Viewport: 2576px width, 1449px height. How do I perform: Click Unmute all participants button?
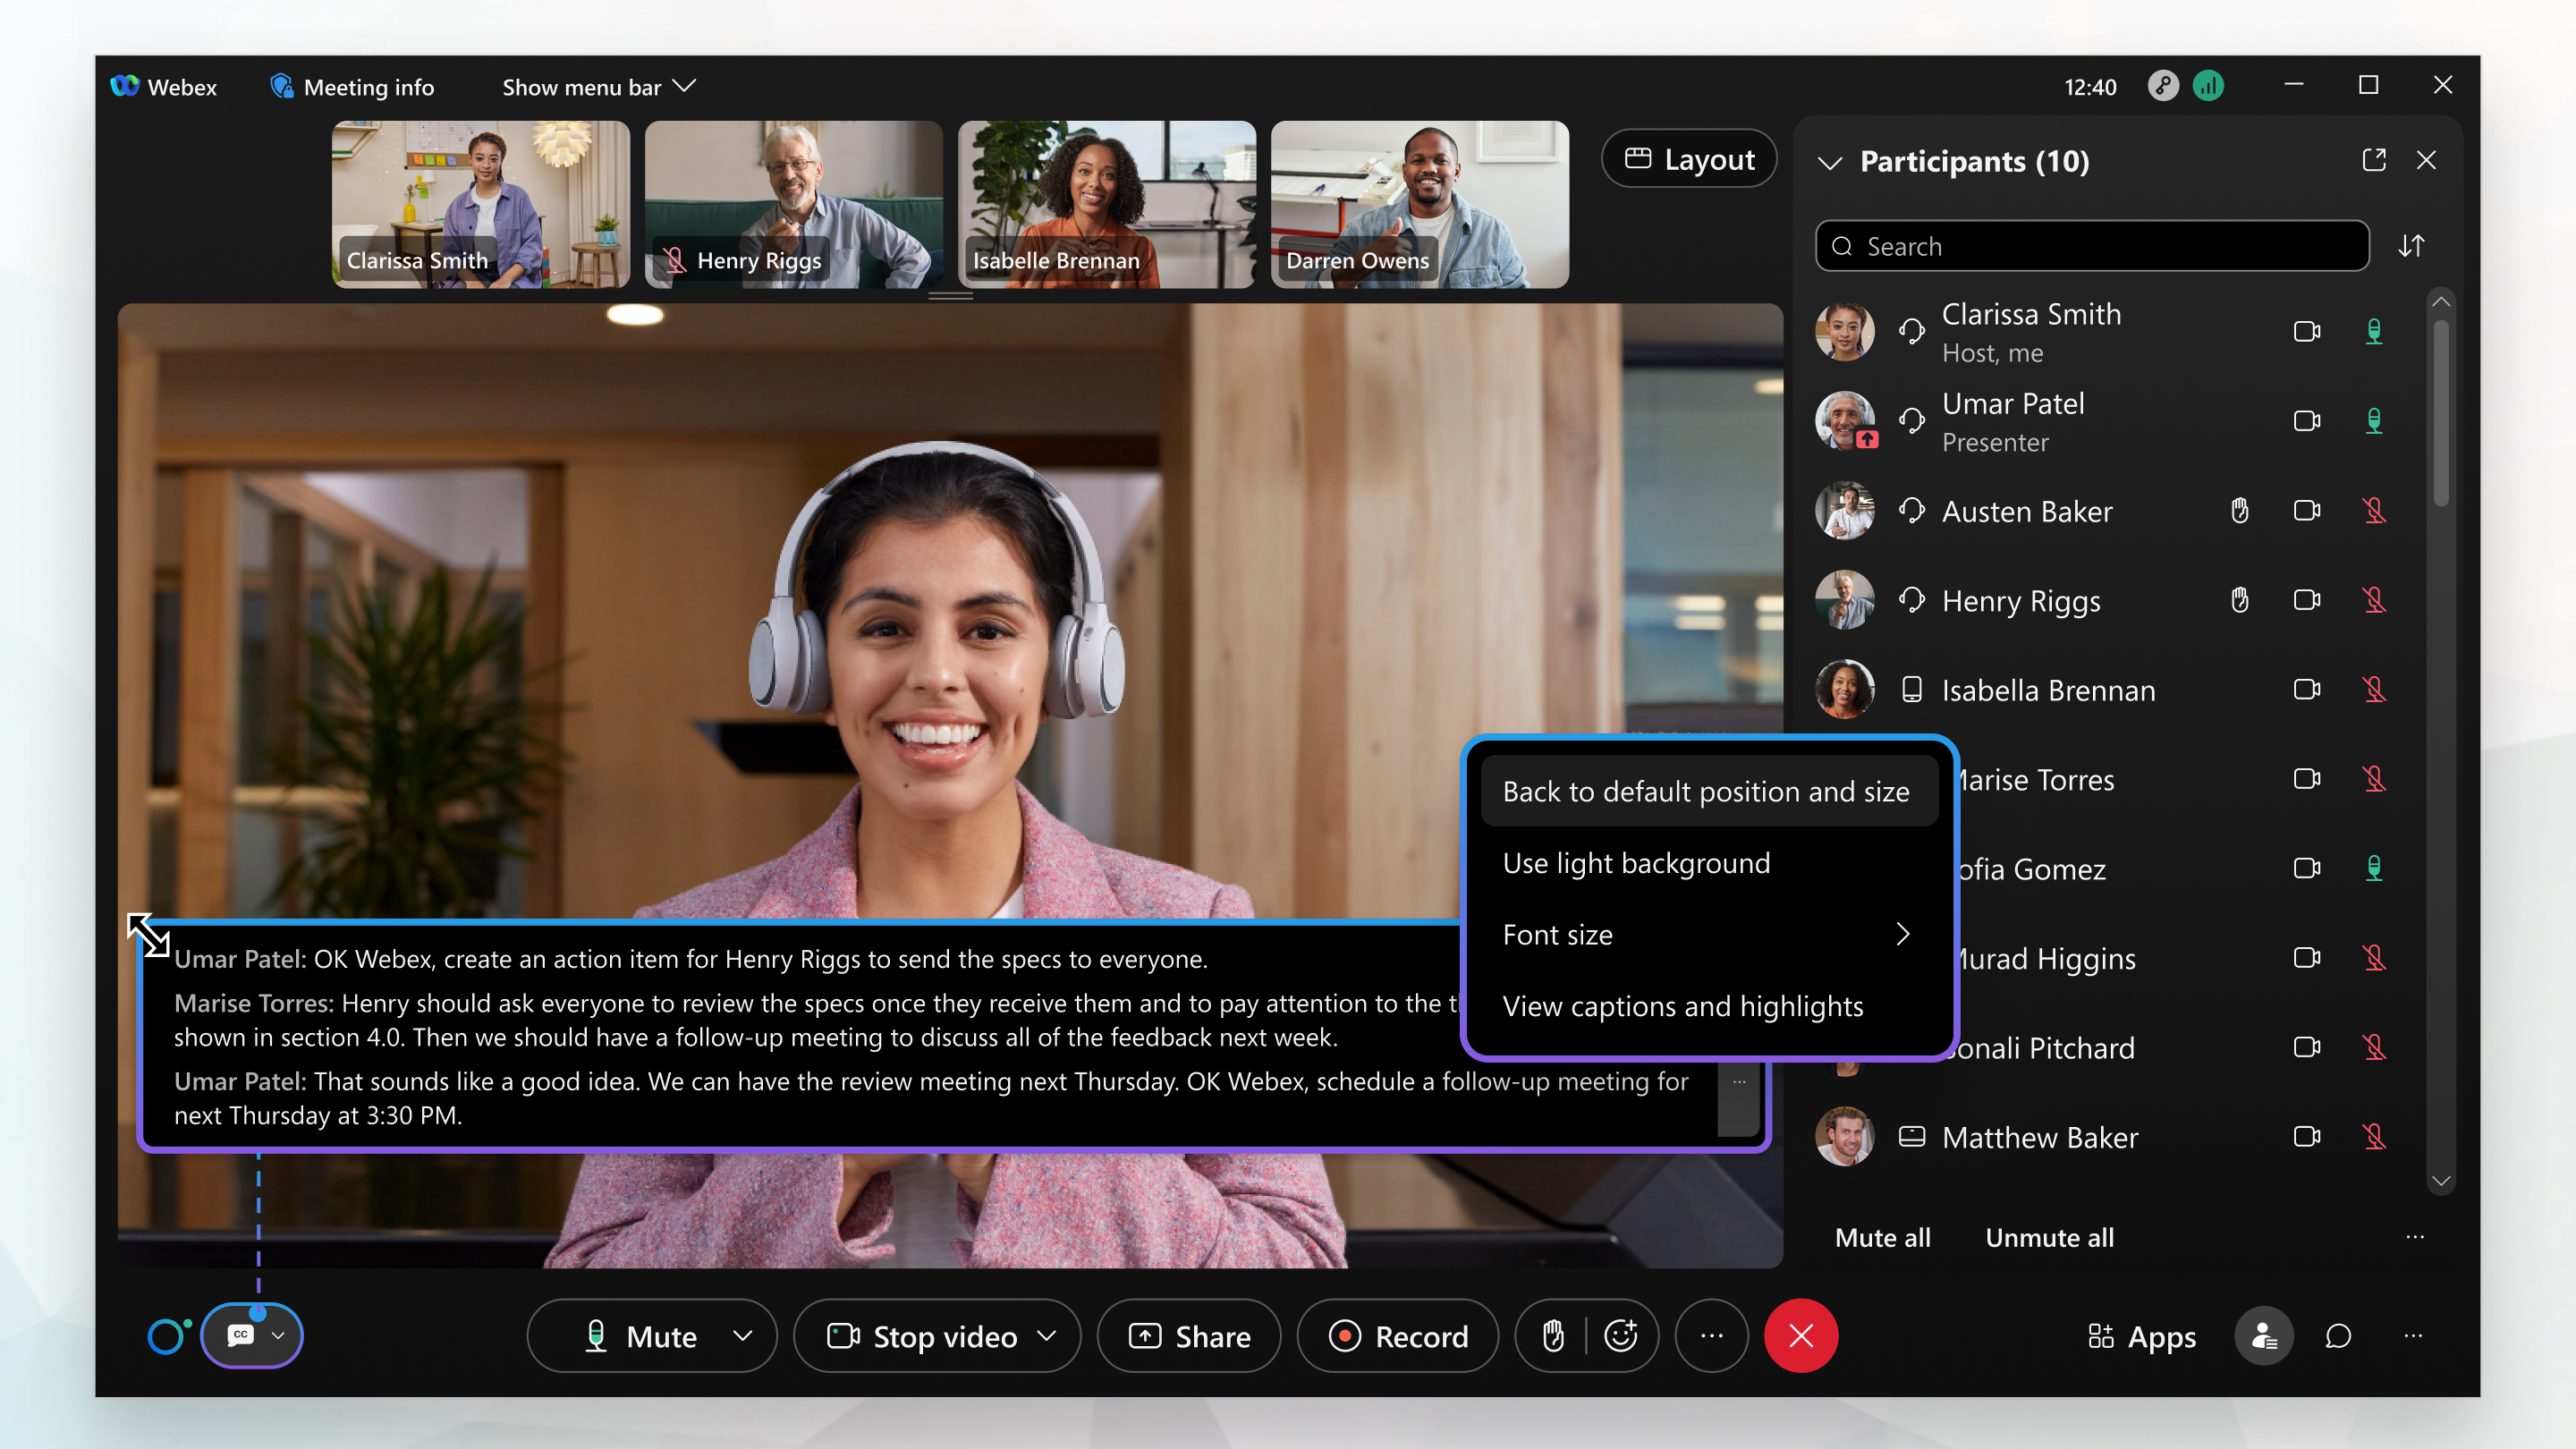[2049, 1235]
